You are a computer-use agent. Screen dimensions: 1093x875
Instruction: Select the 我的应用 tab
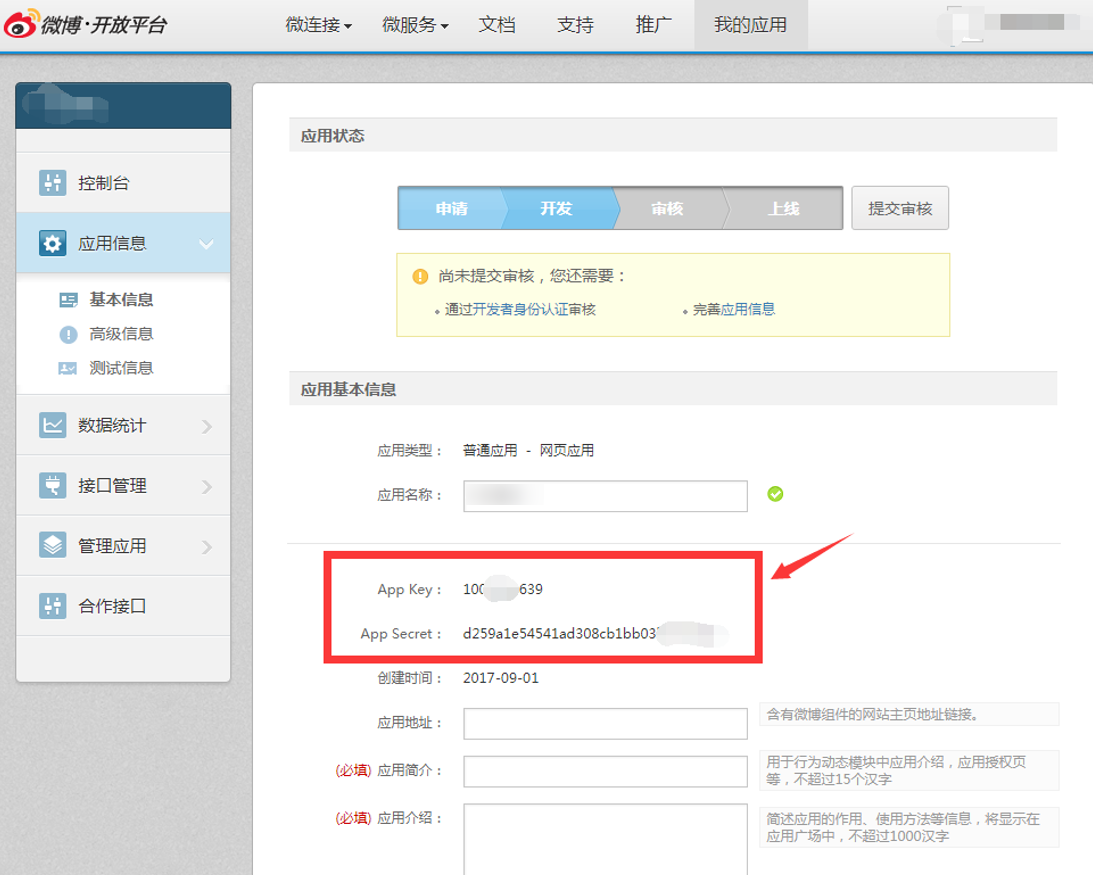[751, 25]
